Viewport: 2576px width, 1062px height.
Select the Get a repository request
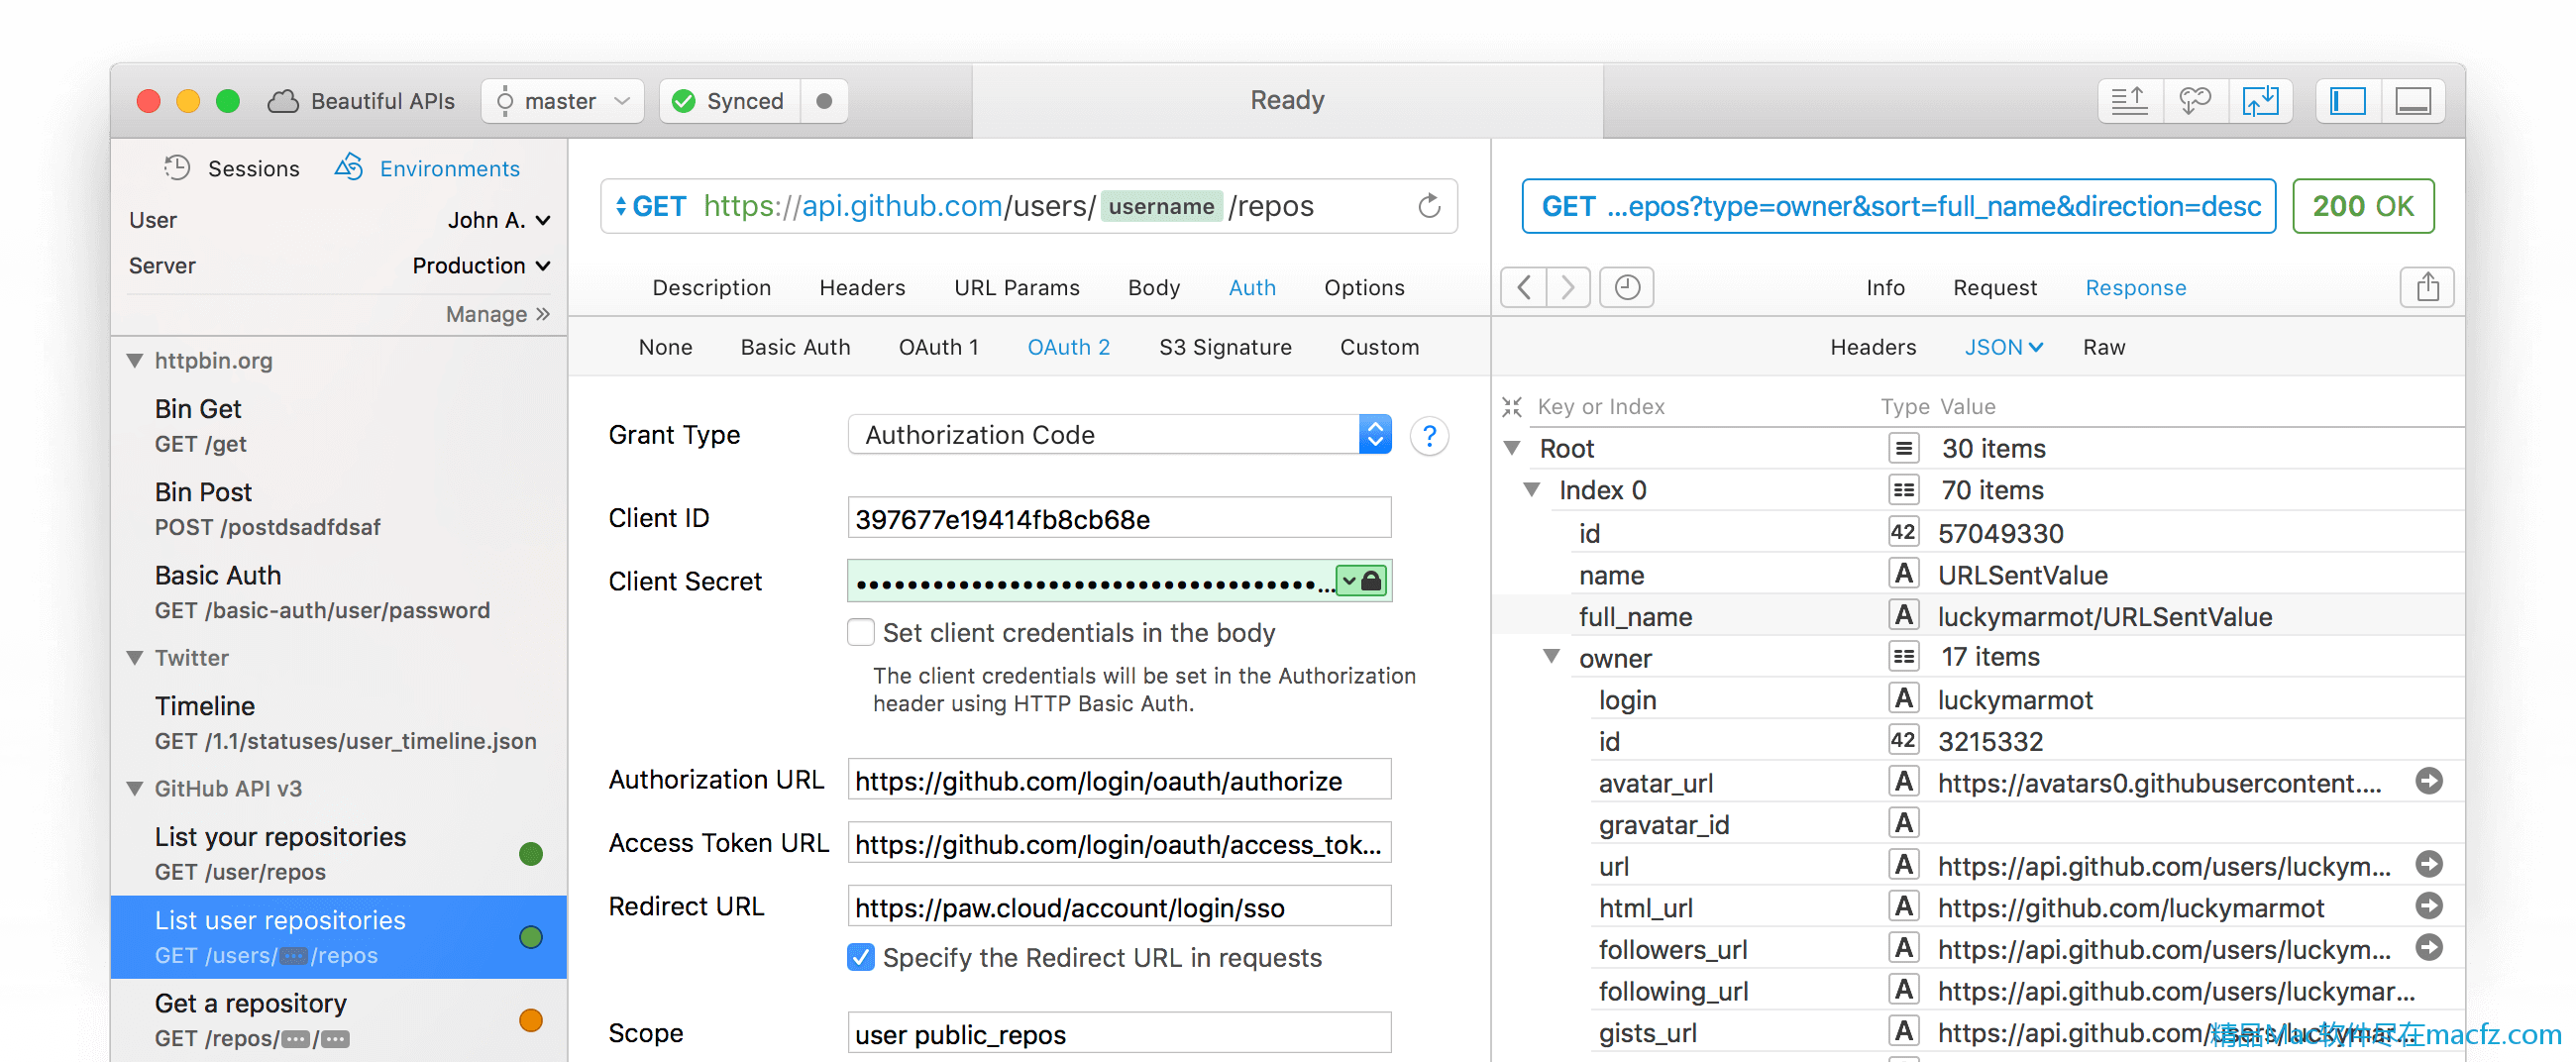[339, 1019]
